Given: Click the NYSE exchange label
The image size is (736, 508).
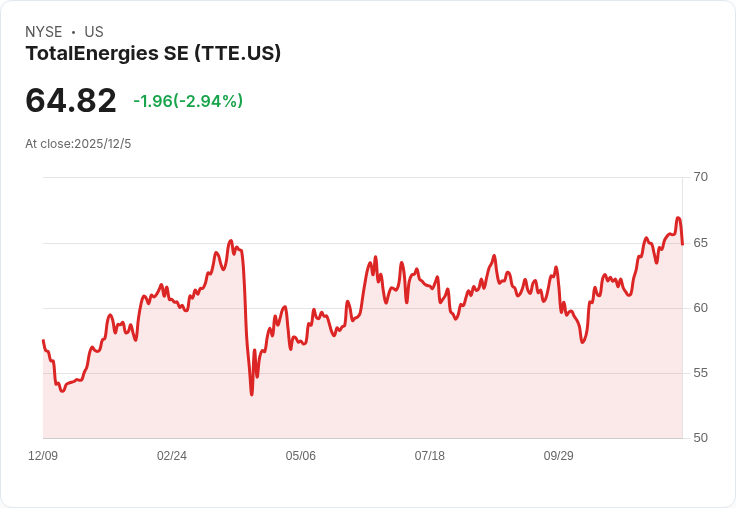Looking at the screenshot, I should click(x=44, y=31).
